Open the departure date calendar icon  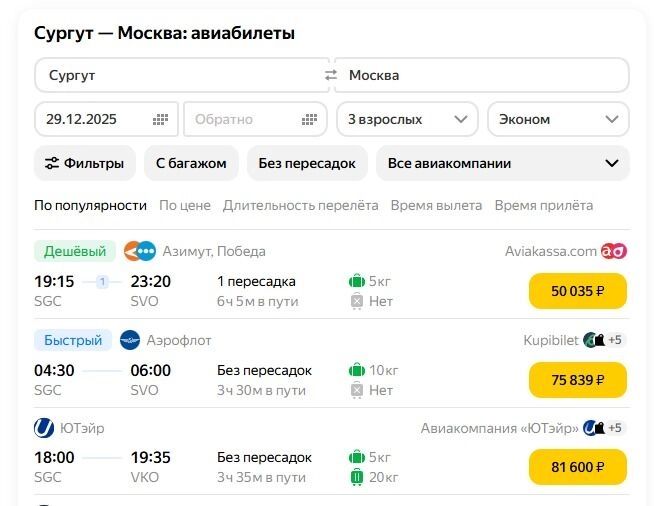[160, 119]
